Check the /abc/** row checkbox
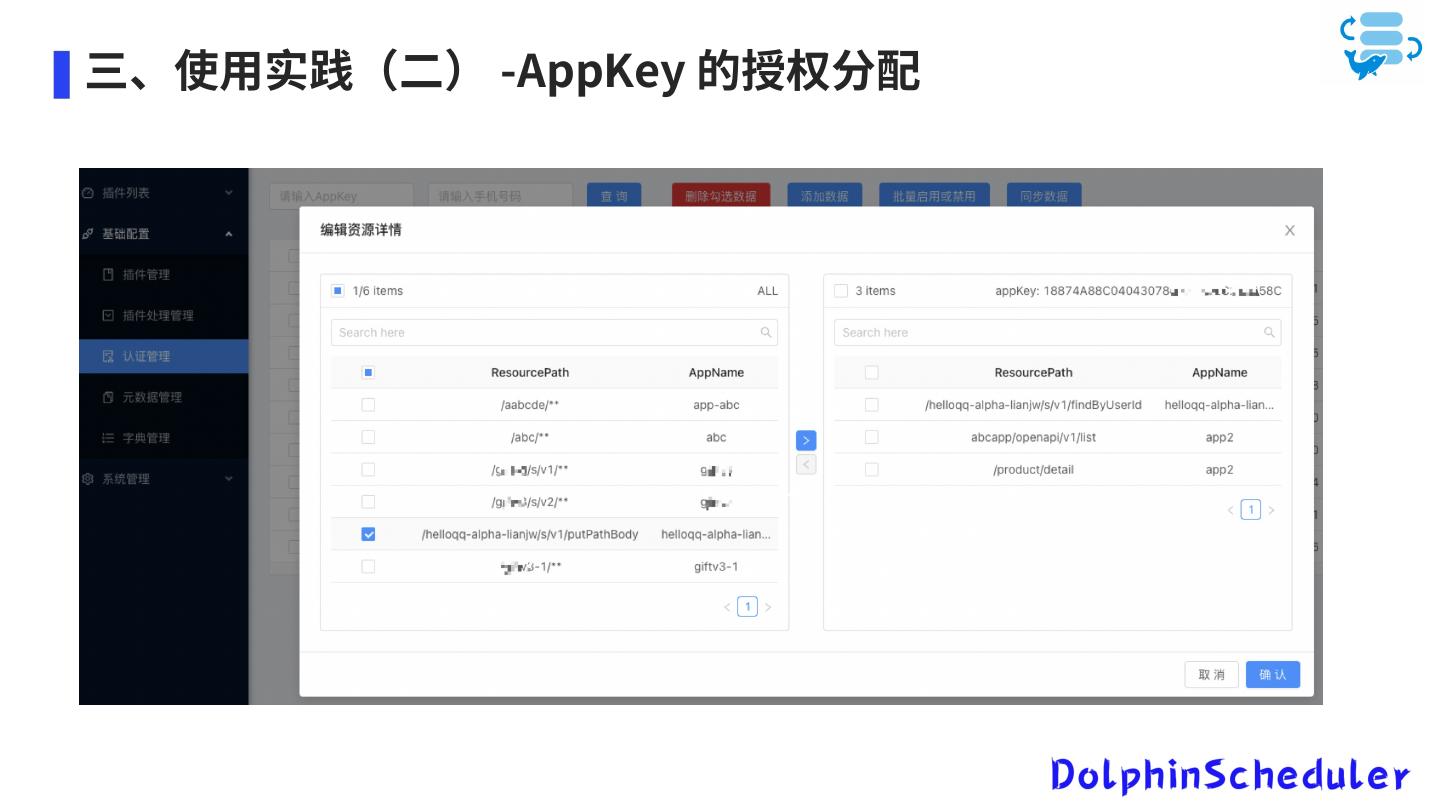Viewport: 1440px width, 810px height. (x=368, y=437)
